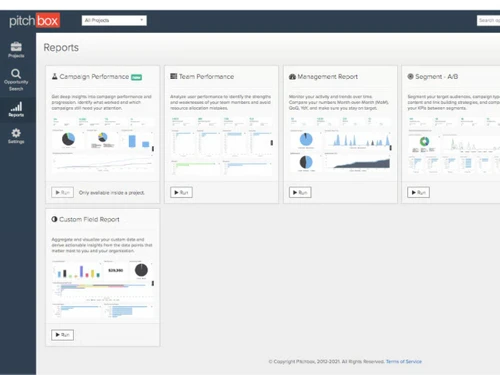Click the Team Performance table icon

click(174, 76)
